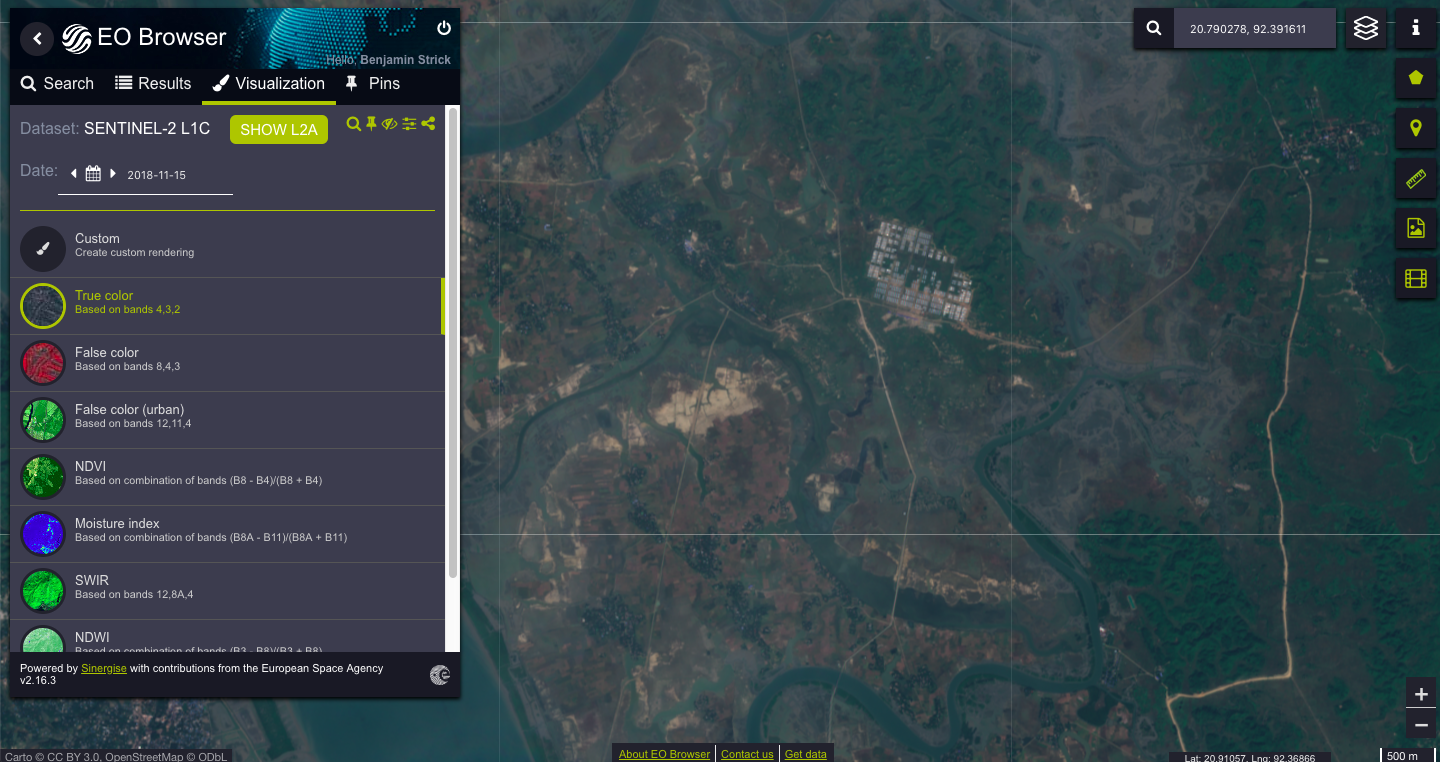Open the Sinergise link
Image resolution: width=1440 pixels, height=762 pixels.
coord(104,668)
